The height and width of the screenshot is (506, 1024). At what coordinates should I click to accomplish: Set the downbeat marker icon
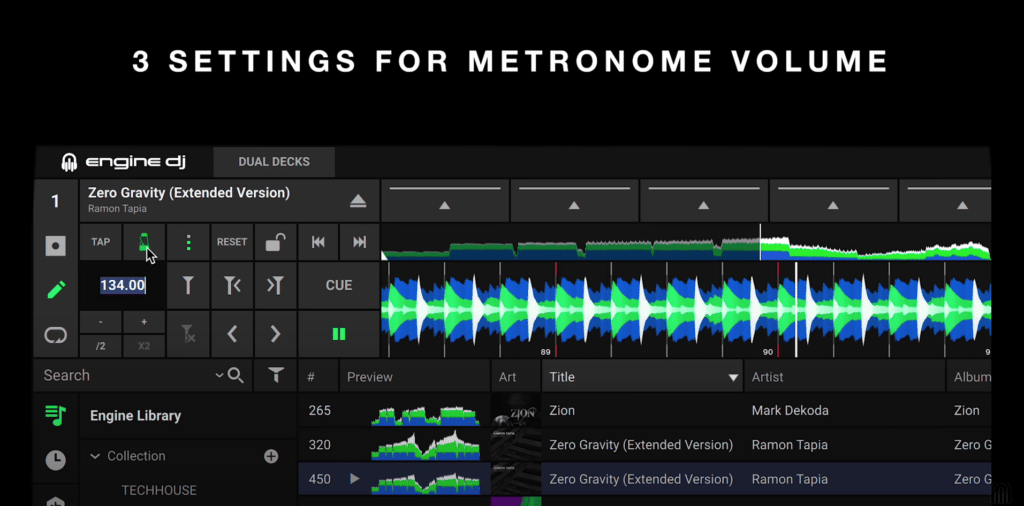[x=188, y=285]
